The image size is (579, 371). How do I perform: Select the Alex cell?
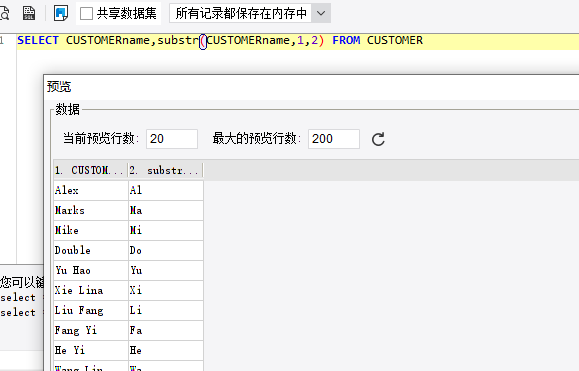pyautogui.click(x=91, y=190)
